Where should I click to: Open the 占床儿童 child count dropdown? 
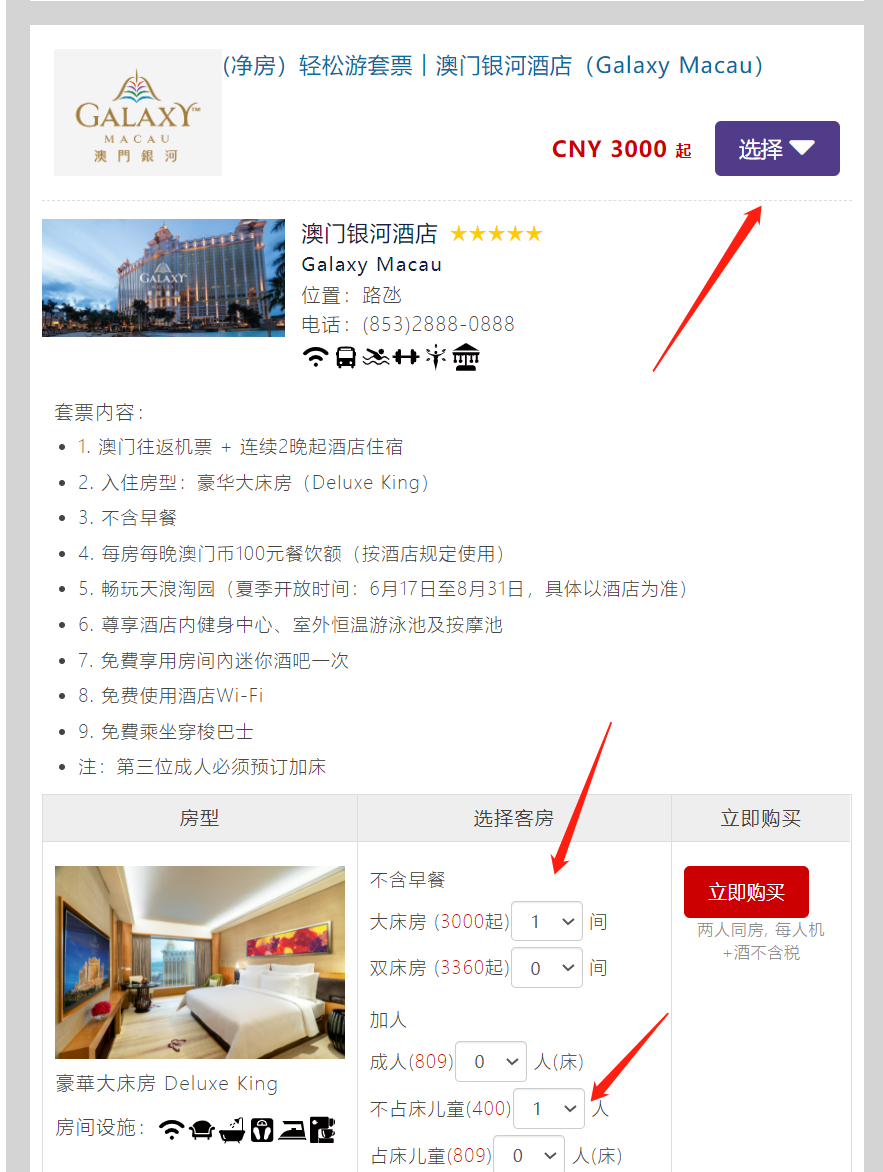tap(529, 1155)
